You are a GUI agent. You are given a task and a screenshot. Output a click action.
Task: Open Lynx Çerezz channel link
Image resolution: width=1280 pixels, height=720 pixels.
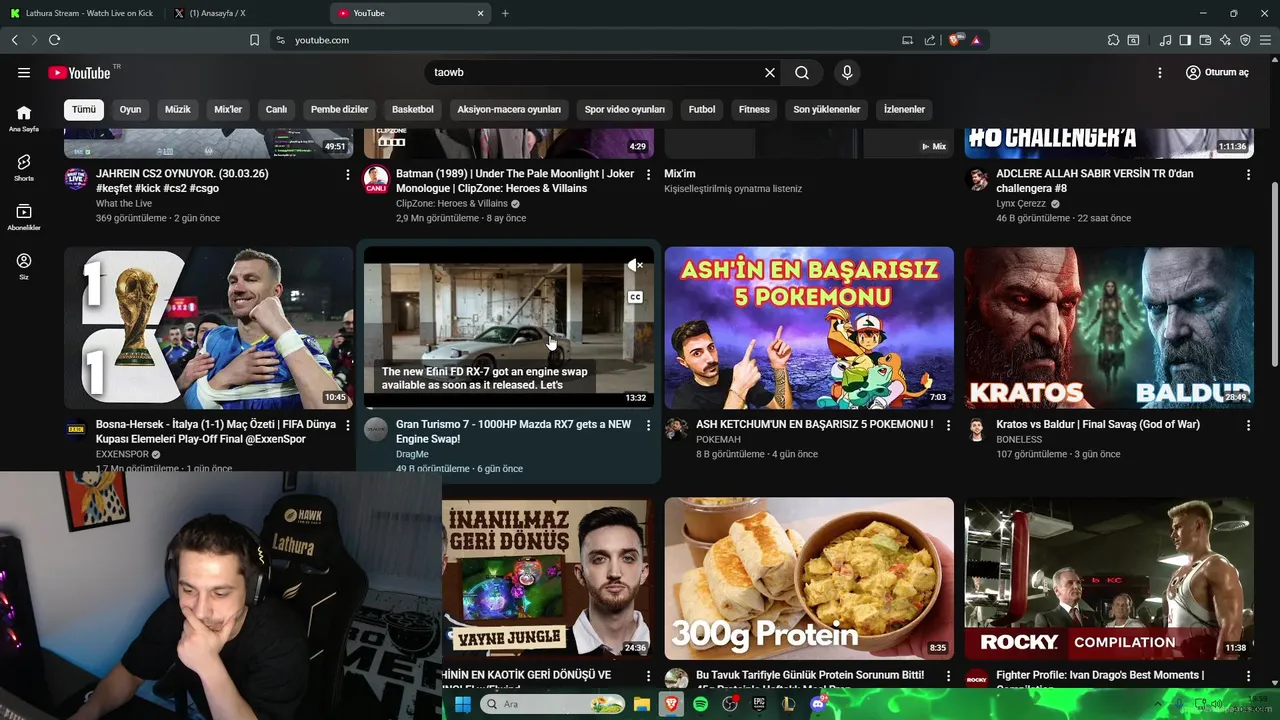[x=1021, y=203]
